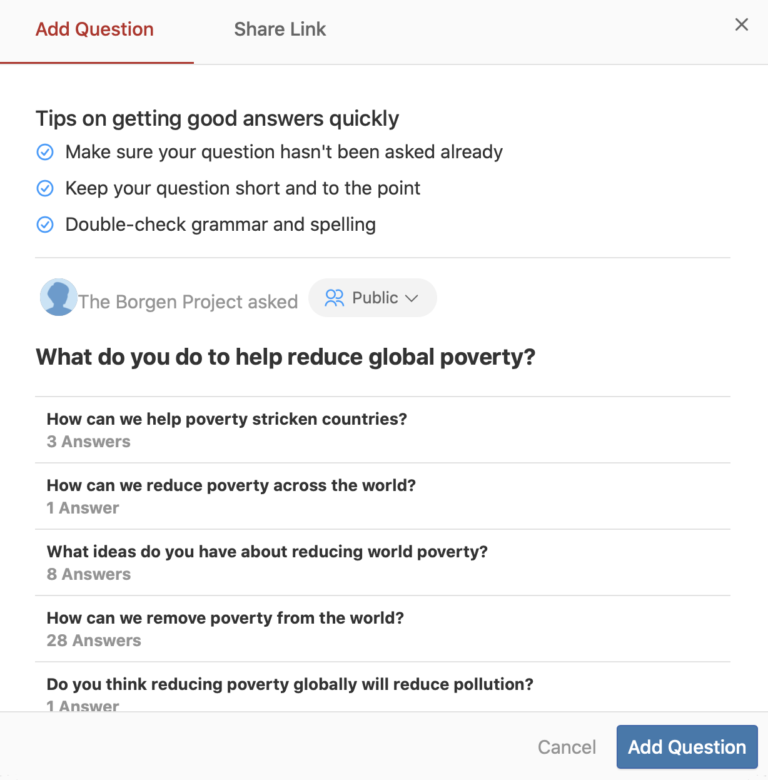768x780 pixels.
Task: Expand the Public audience chevron
Action: point(411,298)
